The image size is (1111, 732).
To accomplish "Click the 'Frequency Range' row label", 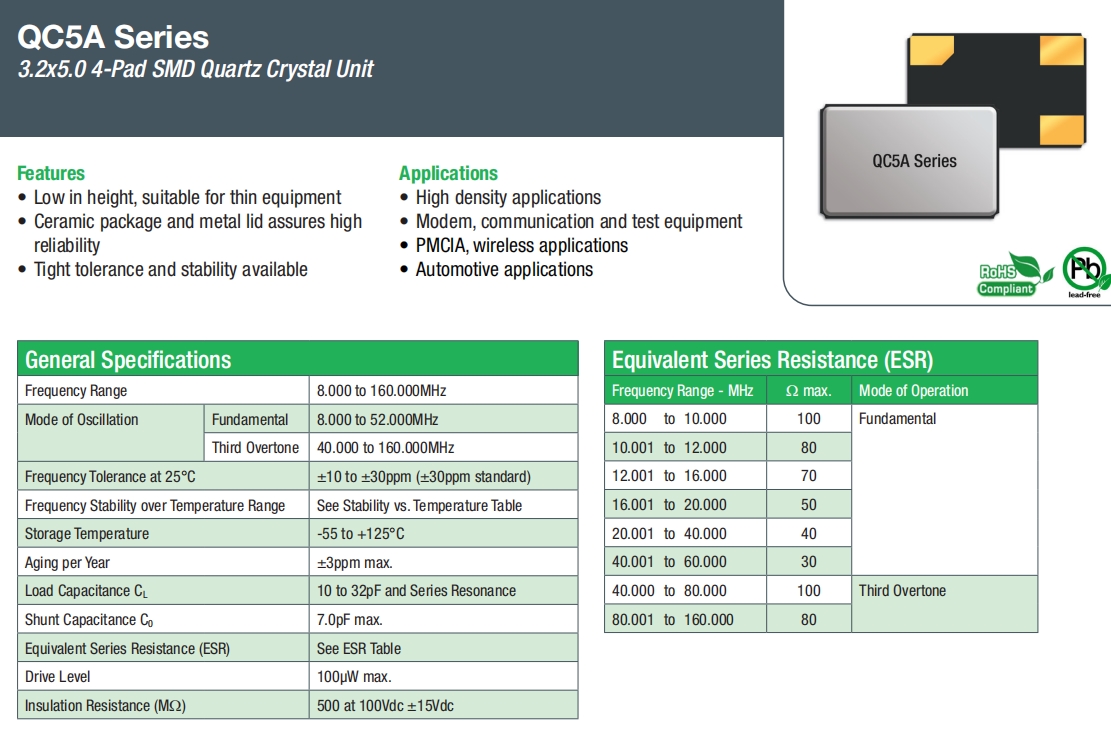I will pos(76,390).
